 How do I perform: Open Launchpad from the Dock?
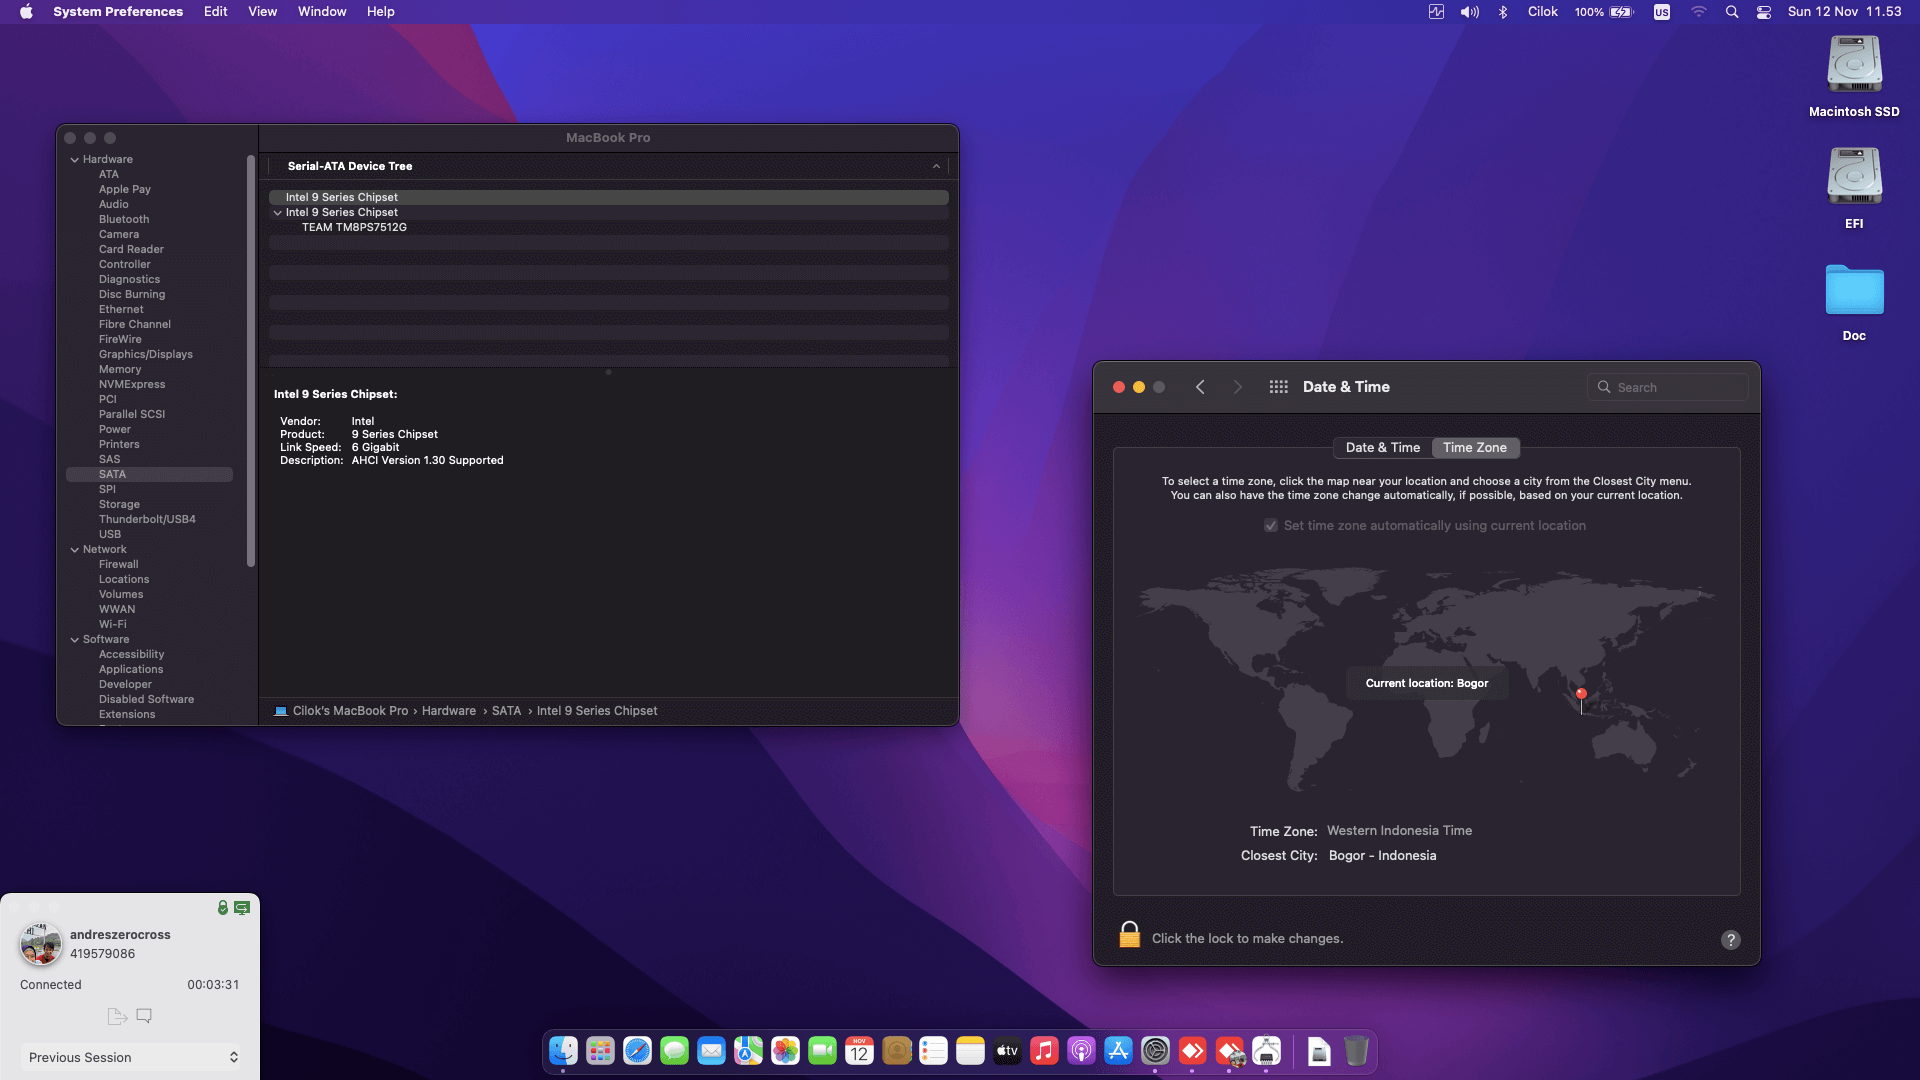click(x=600, y=1051)
